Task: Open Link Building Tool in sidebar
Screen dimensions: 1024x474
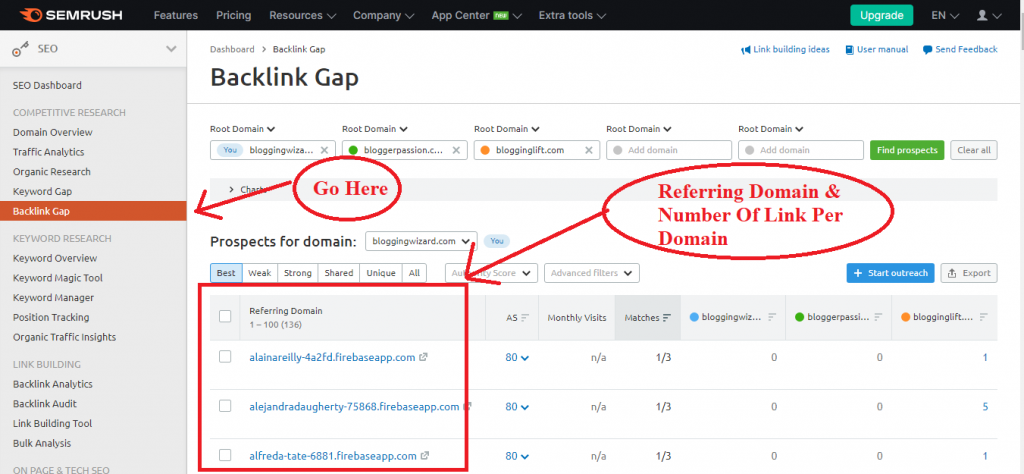Action: [x=52, y=424]
